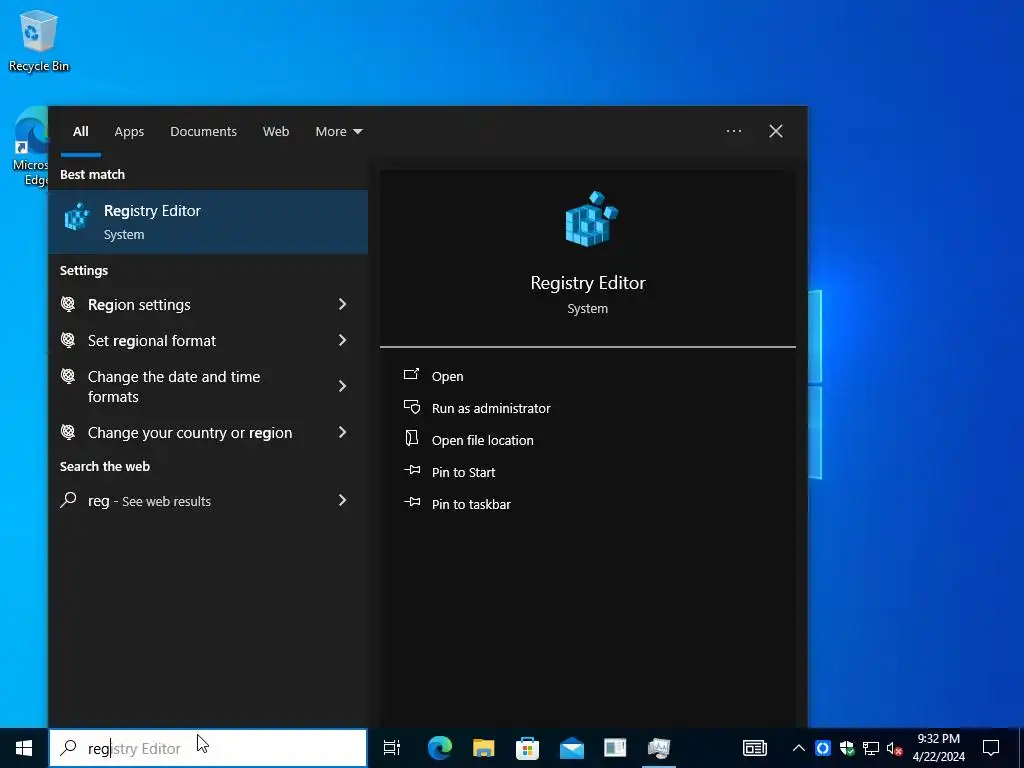Click the Run as administrator shield icon
1024x768 pixels.
coord(411,407)
